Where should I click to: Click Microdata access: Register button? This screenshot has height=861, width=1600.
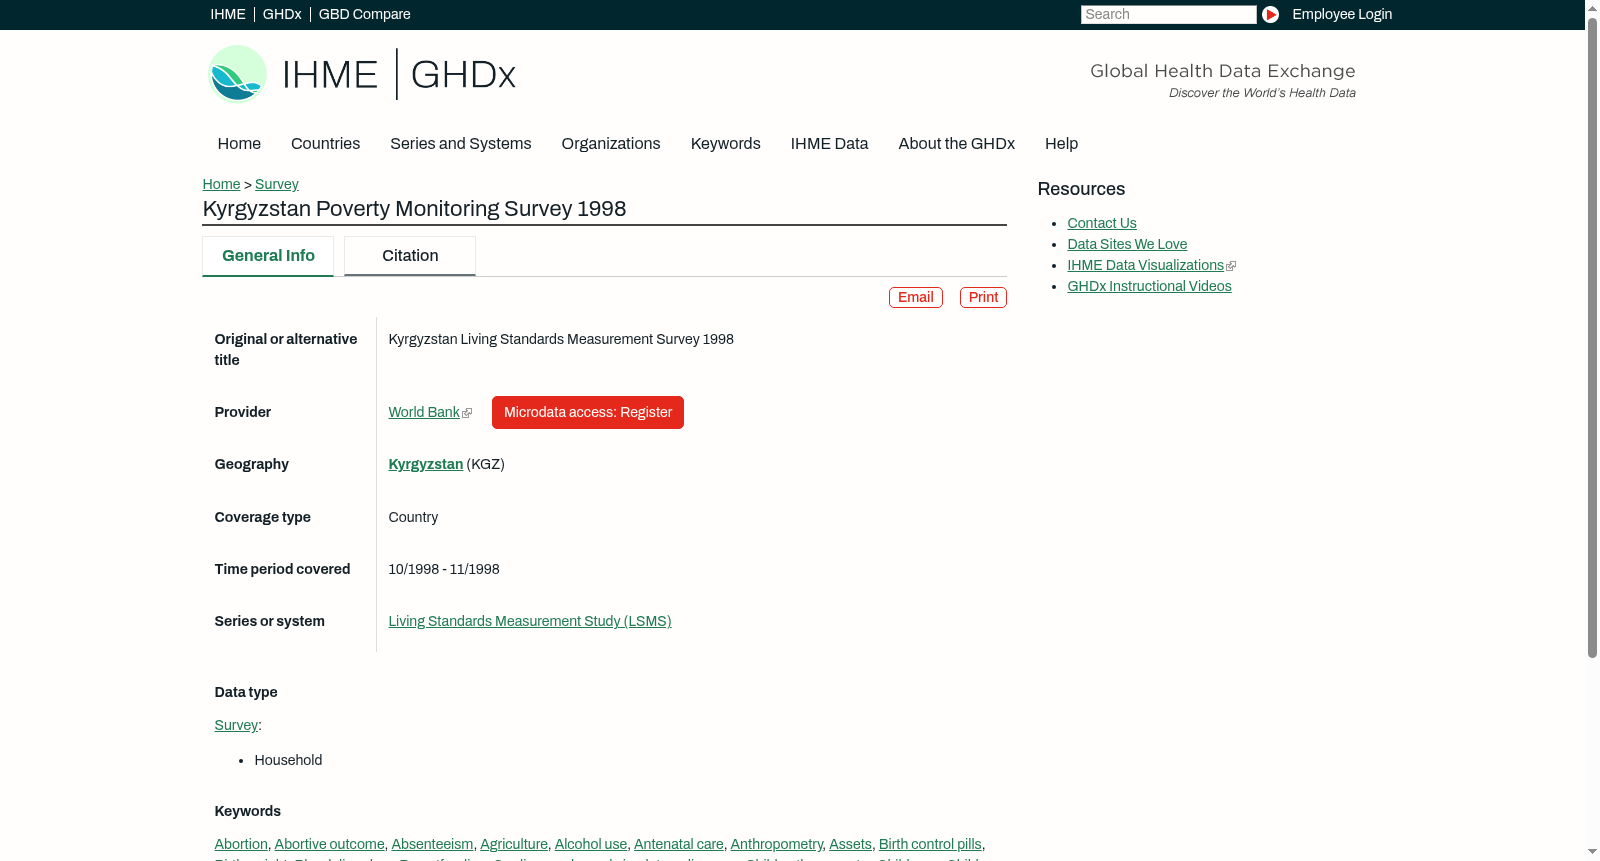[588, 412]
